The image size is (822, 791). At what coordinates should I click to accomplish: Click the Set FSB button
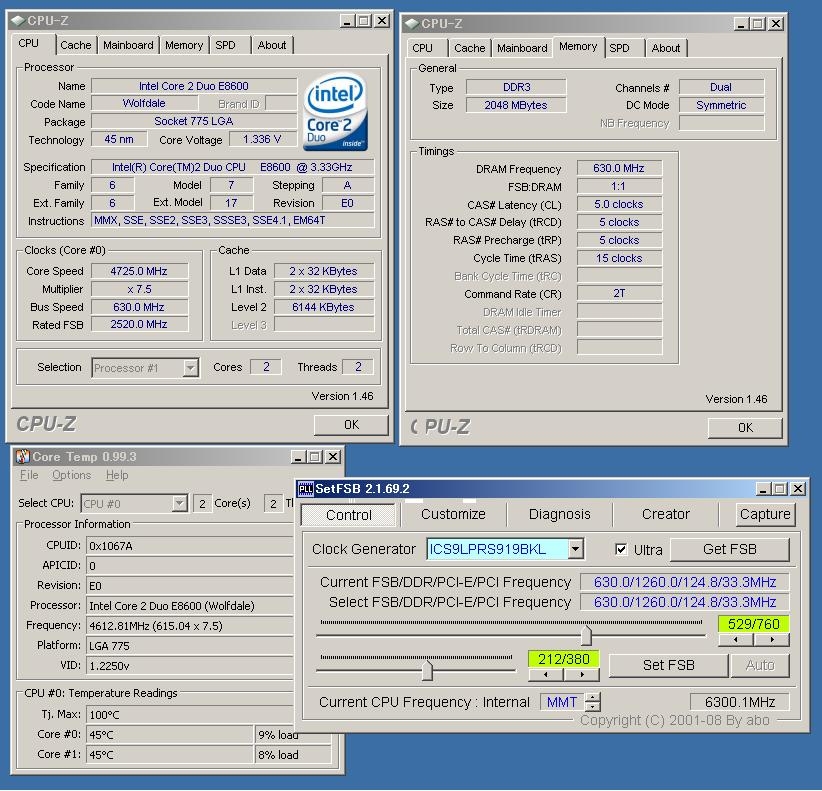[668, 665]
